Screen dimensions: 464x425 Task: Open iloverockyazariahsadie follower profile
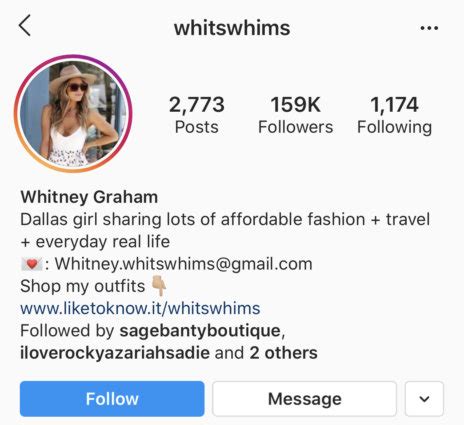115,353
